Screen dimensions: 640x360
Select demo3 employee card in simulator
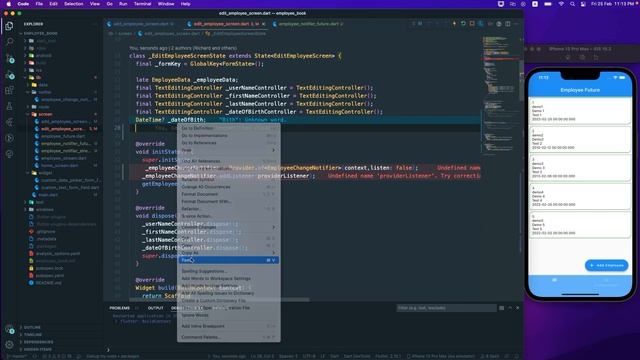(x=580, y=168)
